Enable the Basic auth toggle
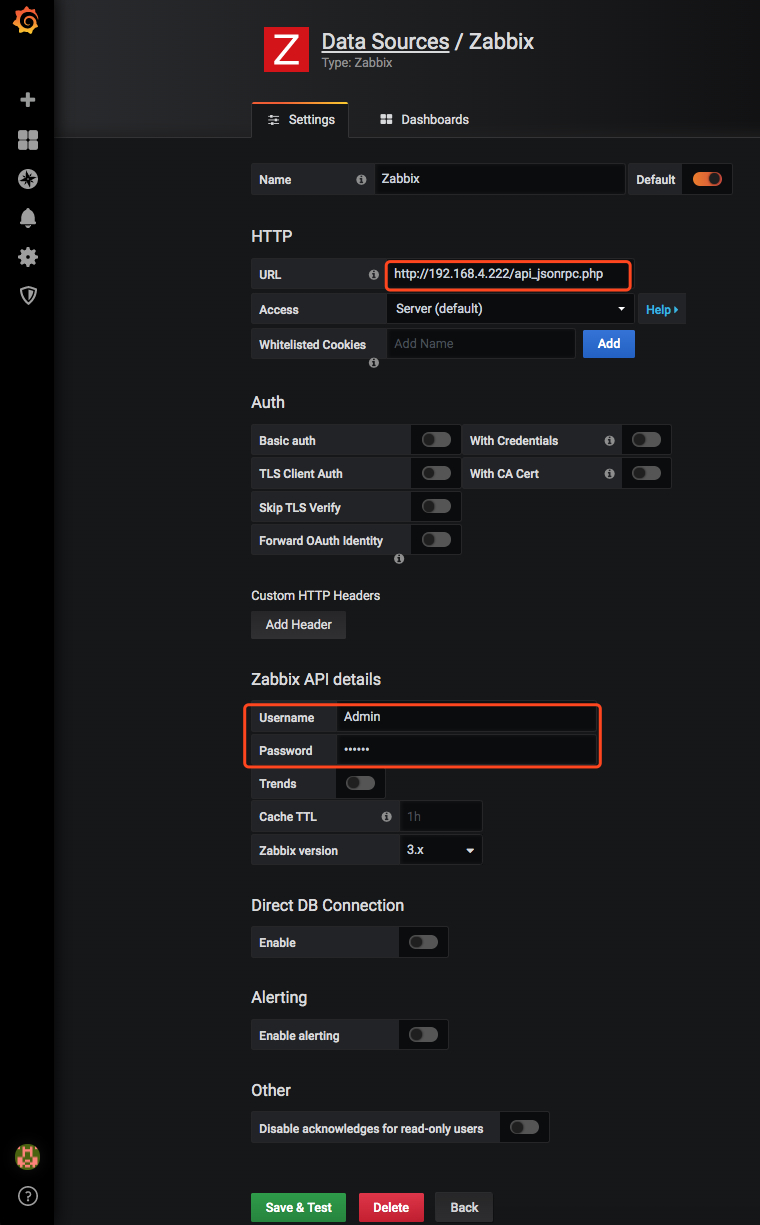Viewport: 760px width, 1225px height. pyautogui.click(x=436, y=440)
